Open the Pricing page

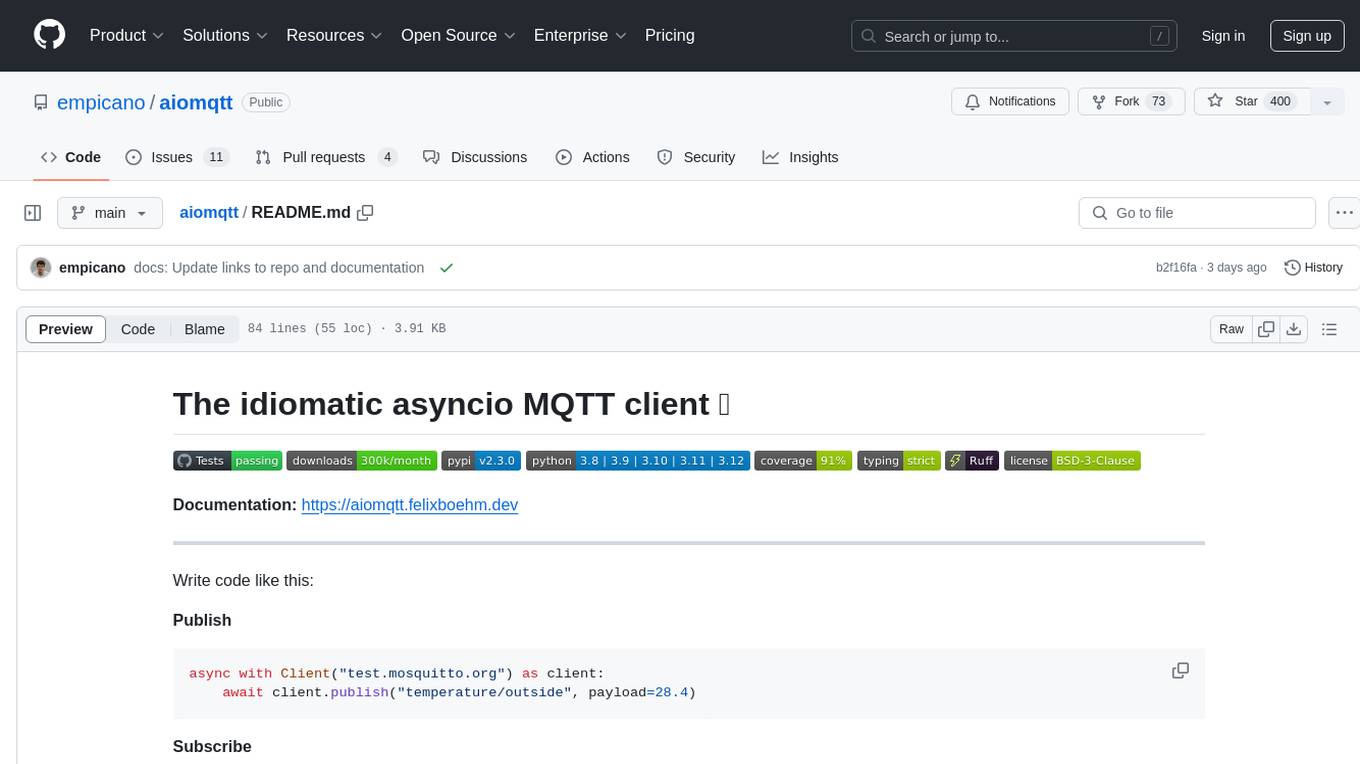670,35
